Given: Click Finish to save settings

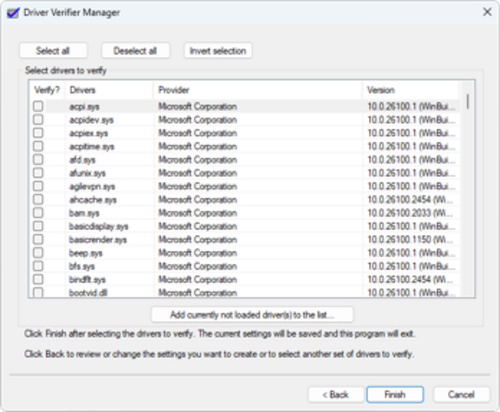Looking at the screenshot, I should pyautogui.click(x=395, y=395).
